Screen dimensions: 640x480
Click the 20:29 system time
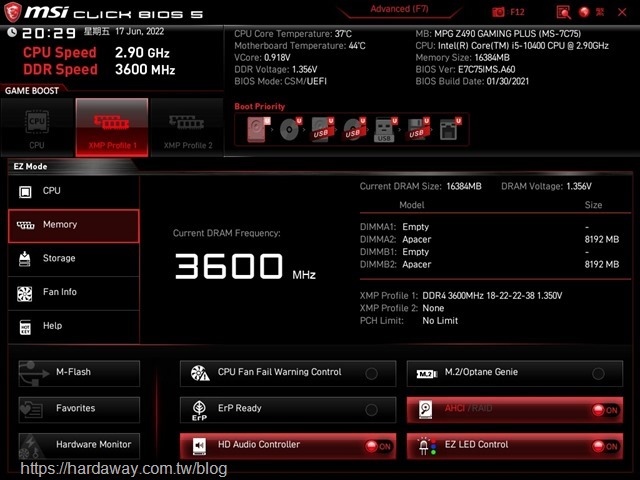click(x=49, y=33)
